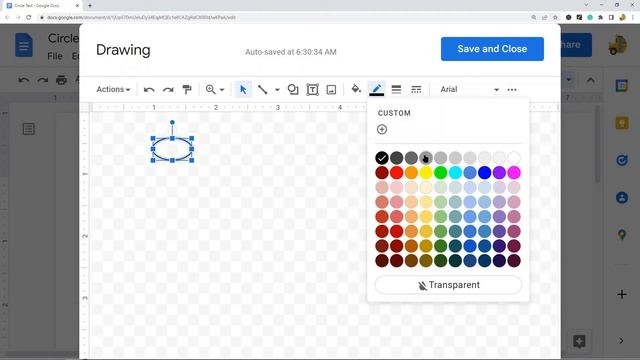640x360 pixels.
Task: Open the Actions dropdown menu
Action: click(113, 89)
